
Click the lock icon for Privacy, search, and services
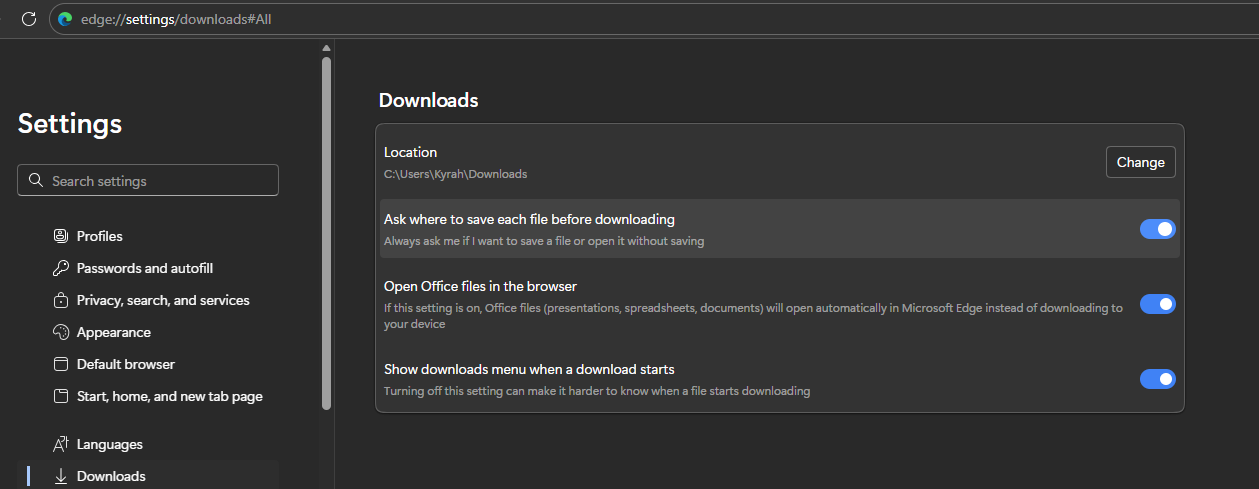point(60,300)
